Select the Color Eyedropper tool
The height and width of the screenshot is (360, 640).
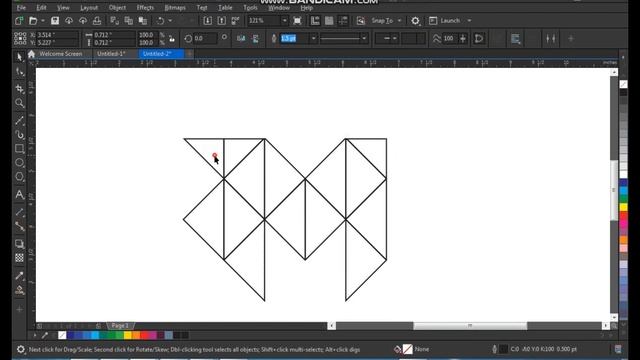19,276
